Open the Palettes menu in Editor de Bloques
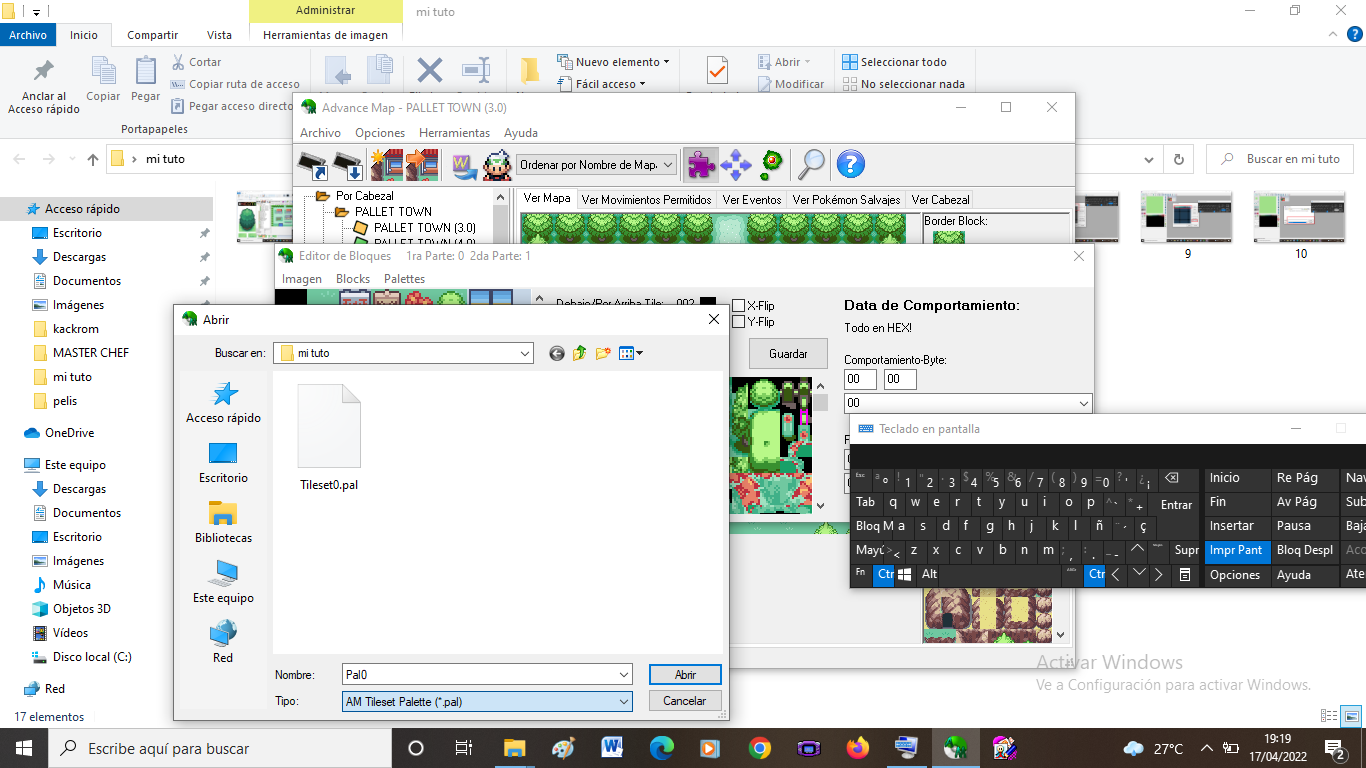 [x=404, y=279]
